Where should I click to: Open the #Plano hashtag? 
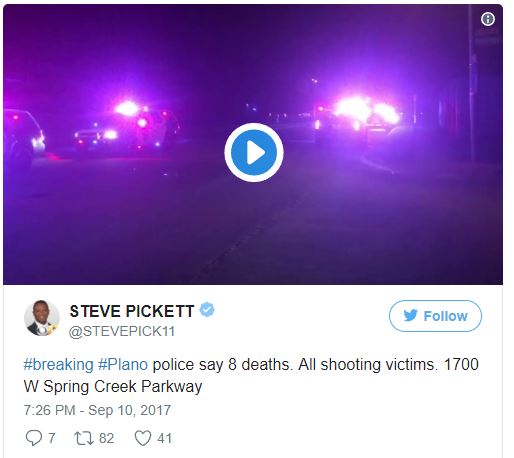[123, 365]
